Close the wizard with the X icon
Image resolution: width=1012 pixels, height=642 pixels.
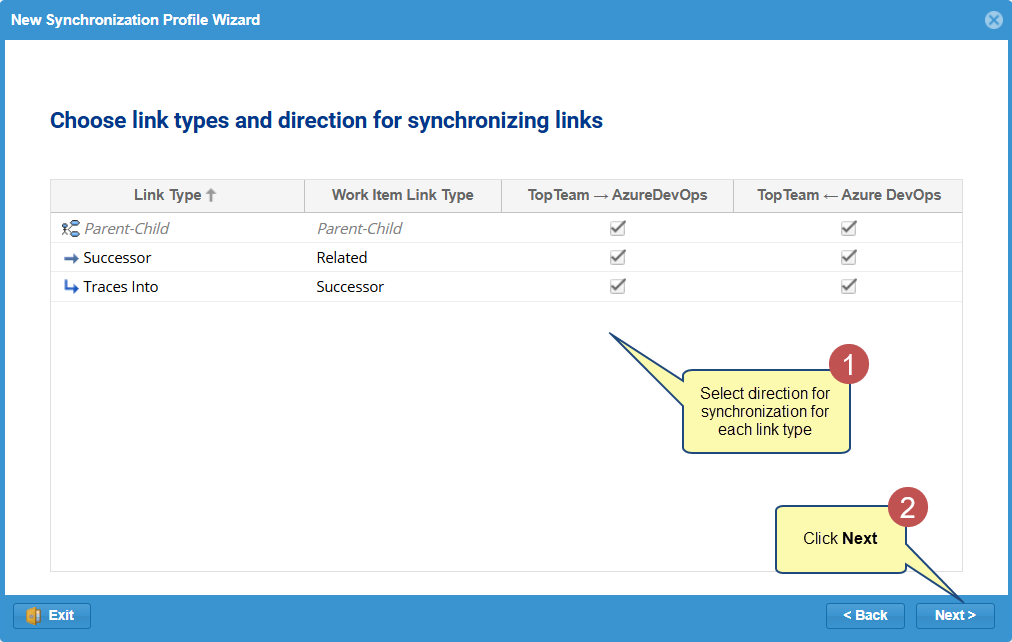pos(993,20)
